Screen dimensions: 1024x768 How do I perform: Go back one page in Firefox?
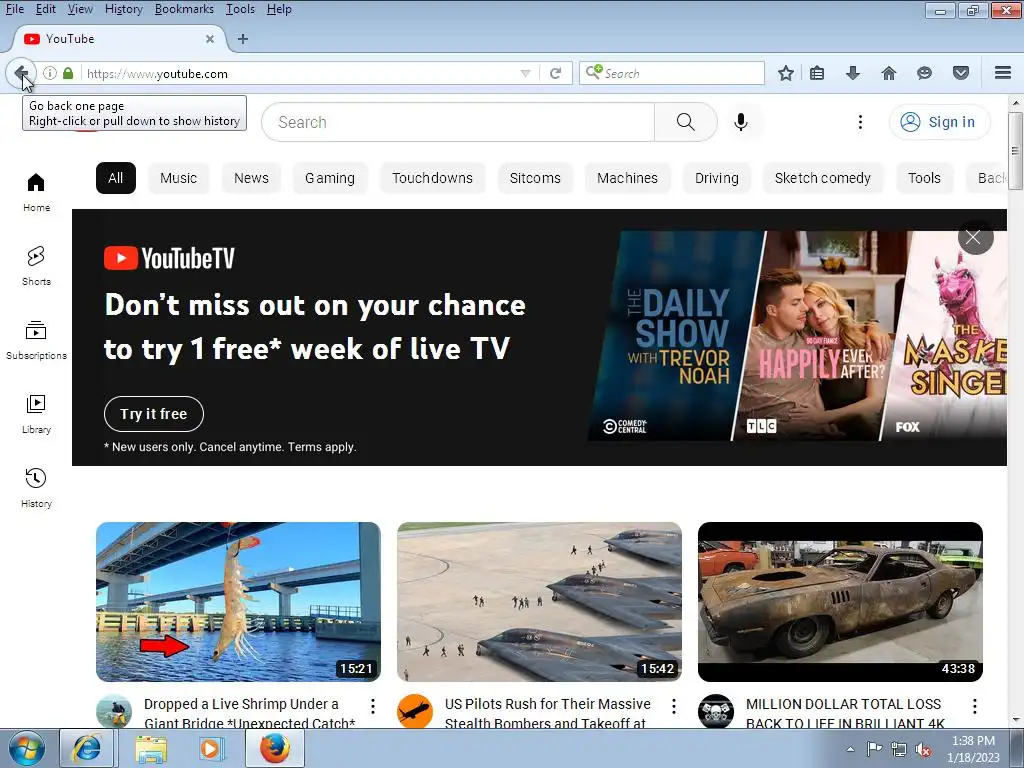(x=21, y=72)
